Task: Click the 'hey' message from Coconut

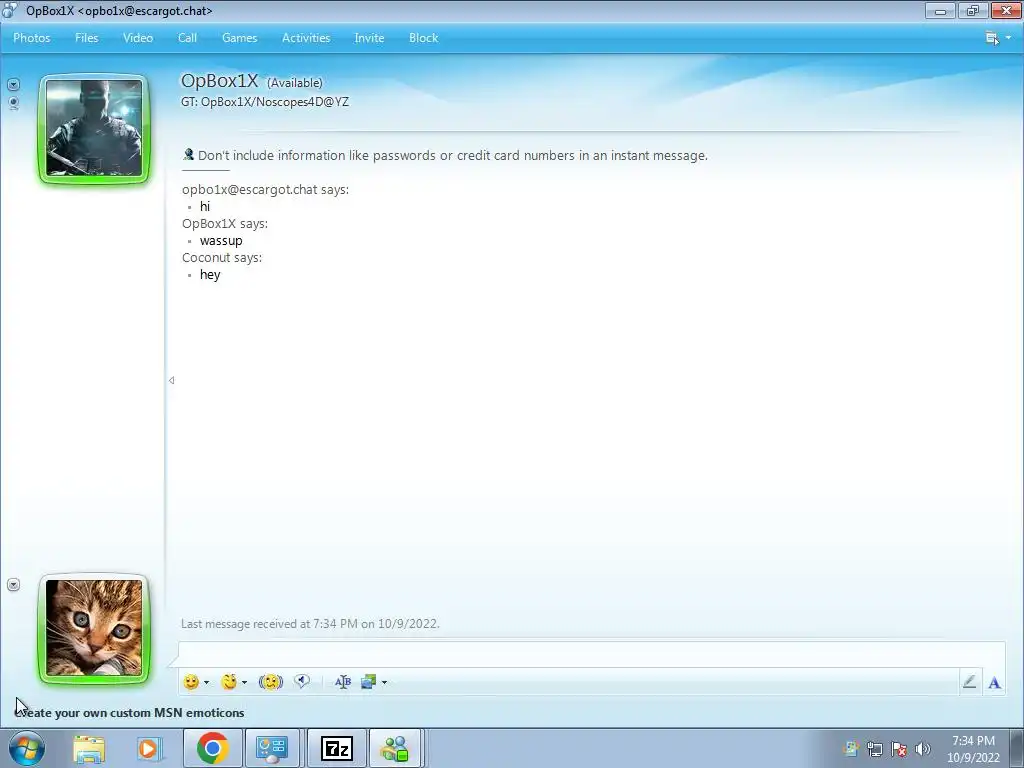Action: tap(210, 274)
